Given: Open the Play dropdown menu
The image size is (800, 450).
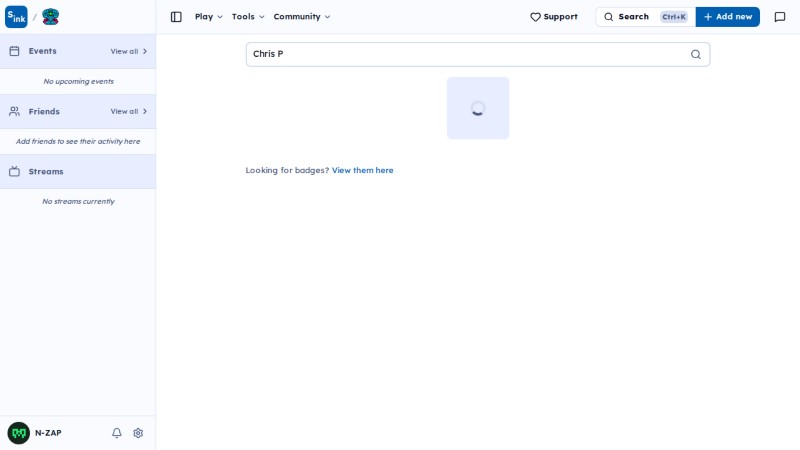Looking at the screenshot, I should point(209,17).
